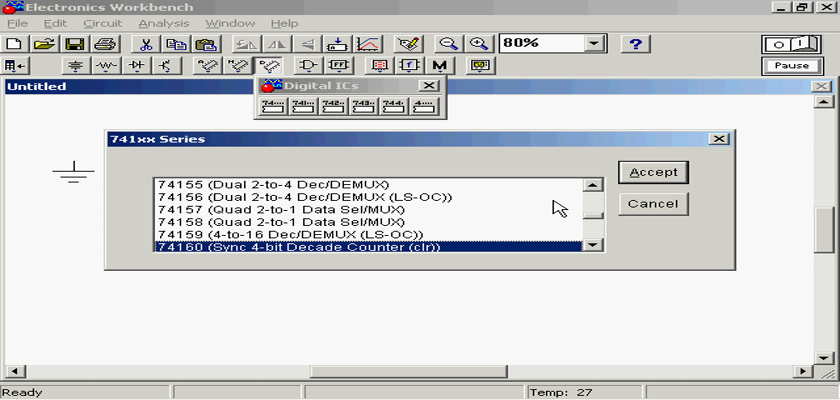Pick the 744xx series IC
This screenshot has width=840, height=400.
point(394,106)
